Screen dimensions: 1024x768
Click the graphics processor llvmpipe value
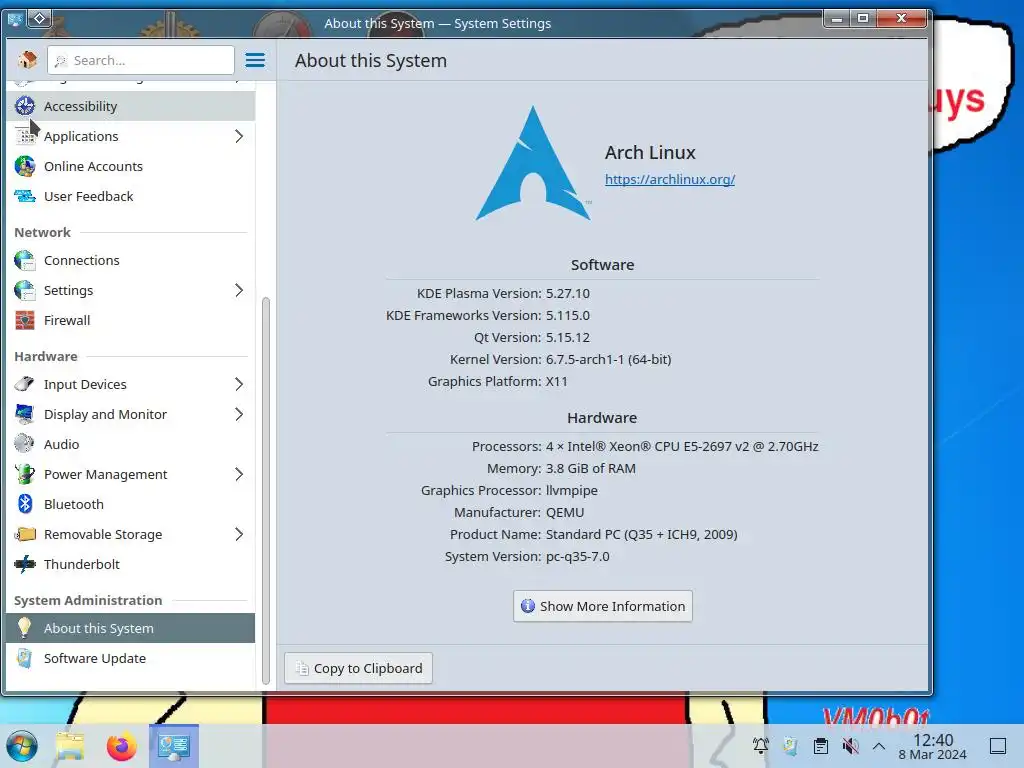[571, 490]
